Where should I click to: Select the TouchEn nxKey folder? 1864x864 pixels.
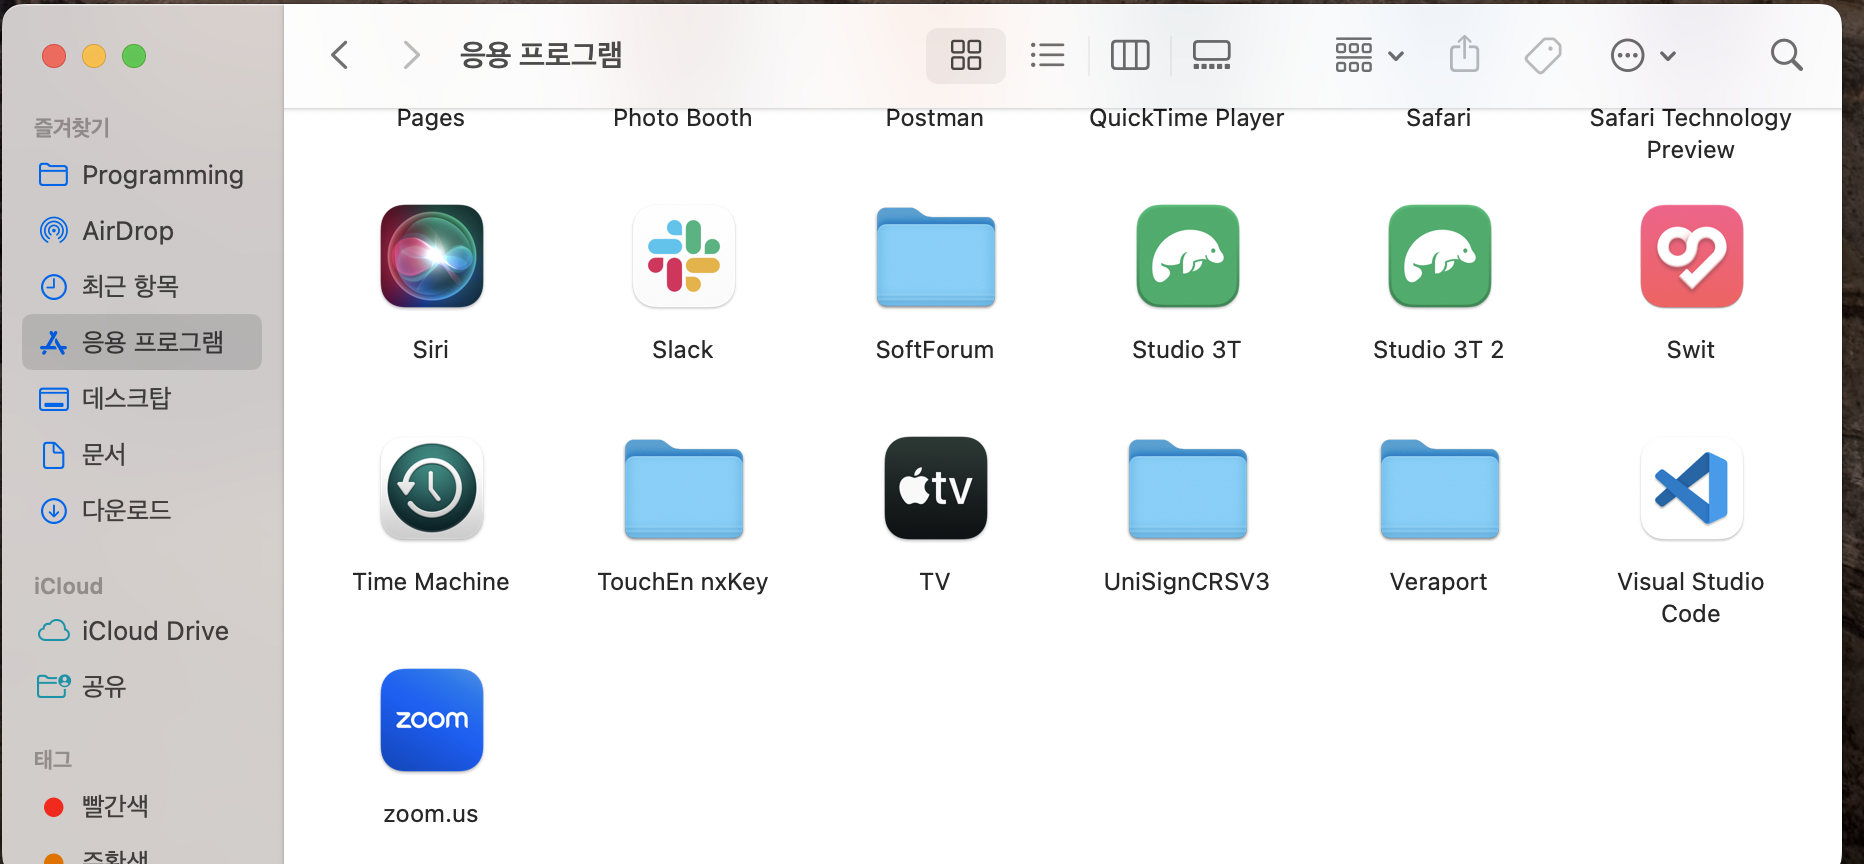(683, 489)
